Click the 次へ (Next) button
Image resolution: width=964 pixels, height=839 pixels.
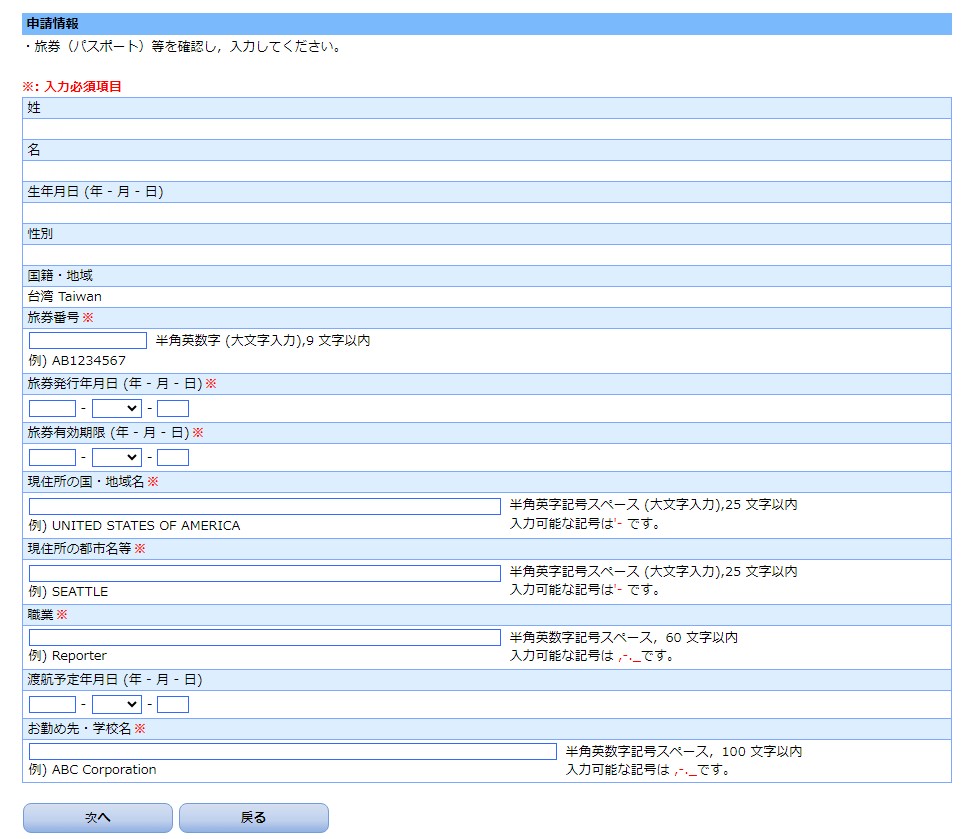(96, 817)
